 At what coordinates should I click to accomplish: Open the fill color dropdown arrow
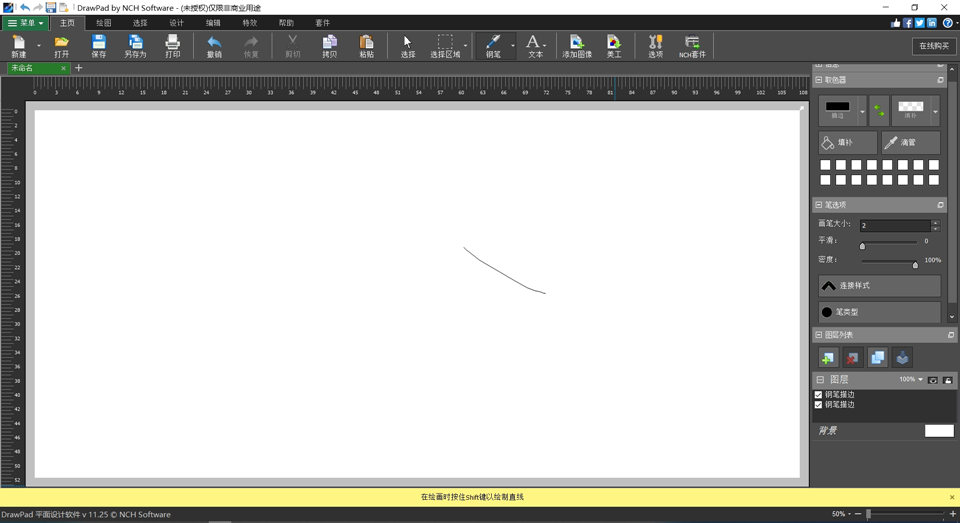pos(935,111)
